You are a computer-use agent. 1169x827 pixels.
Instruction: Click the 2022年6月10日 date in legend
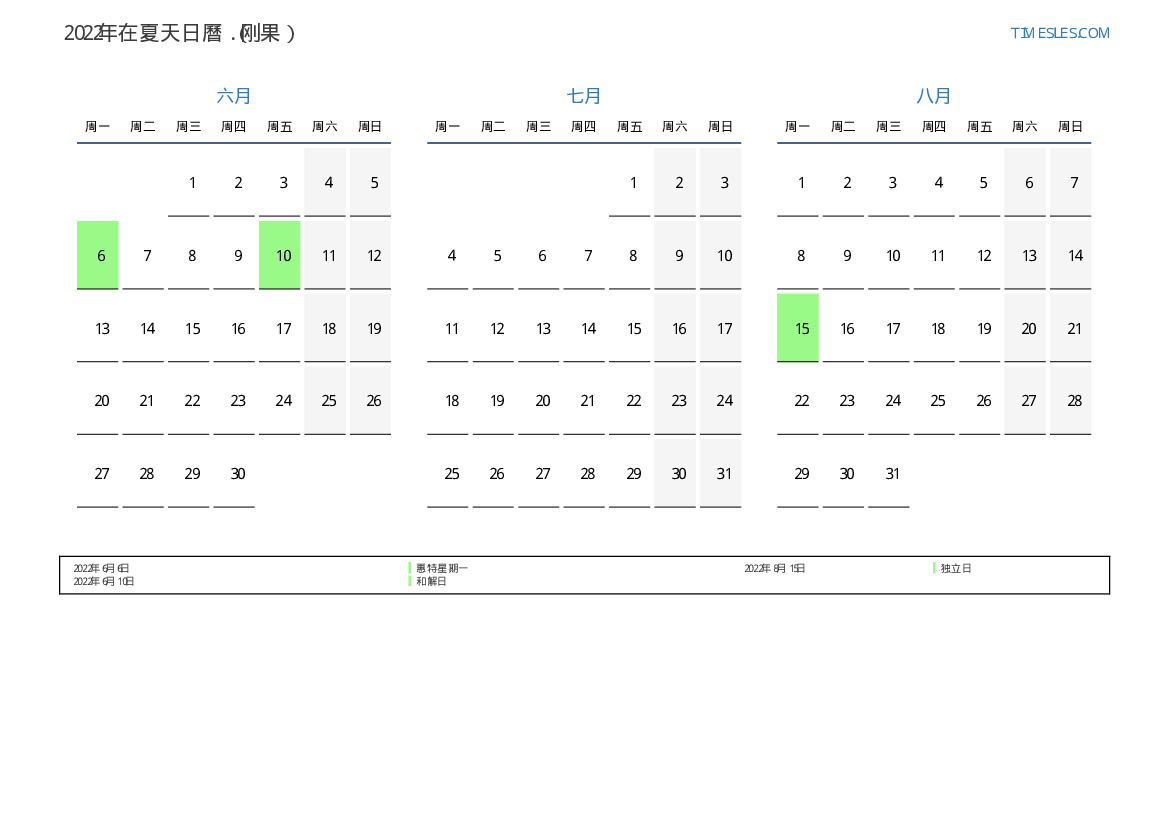[104, 581]
